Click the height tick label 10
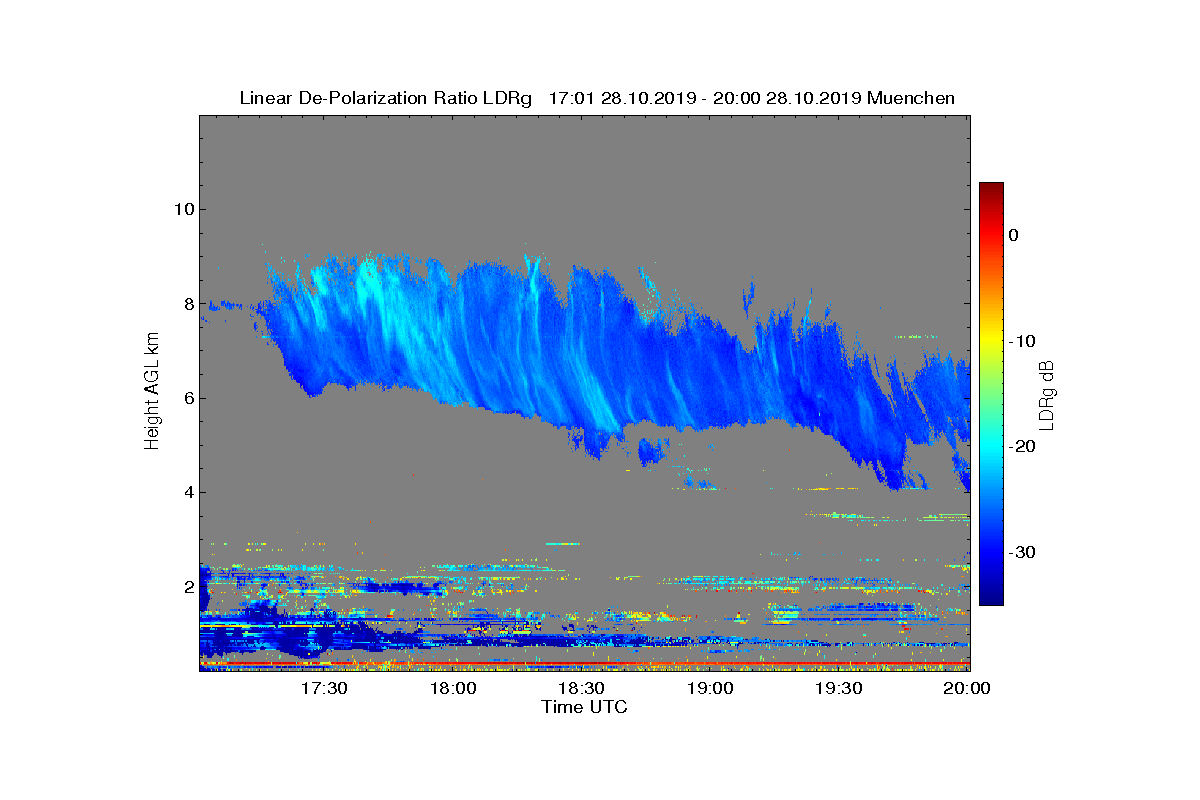This screenshot has width=1200, height=800. [183, 210]
